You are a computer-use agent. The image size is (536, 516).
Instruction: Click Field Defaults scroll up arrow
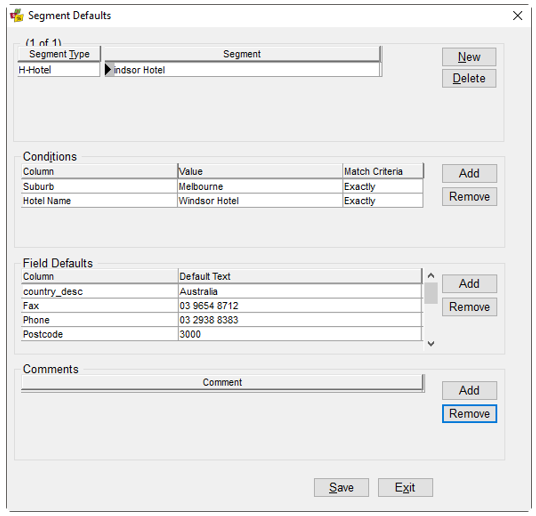click(431, 276)
